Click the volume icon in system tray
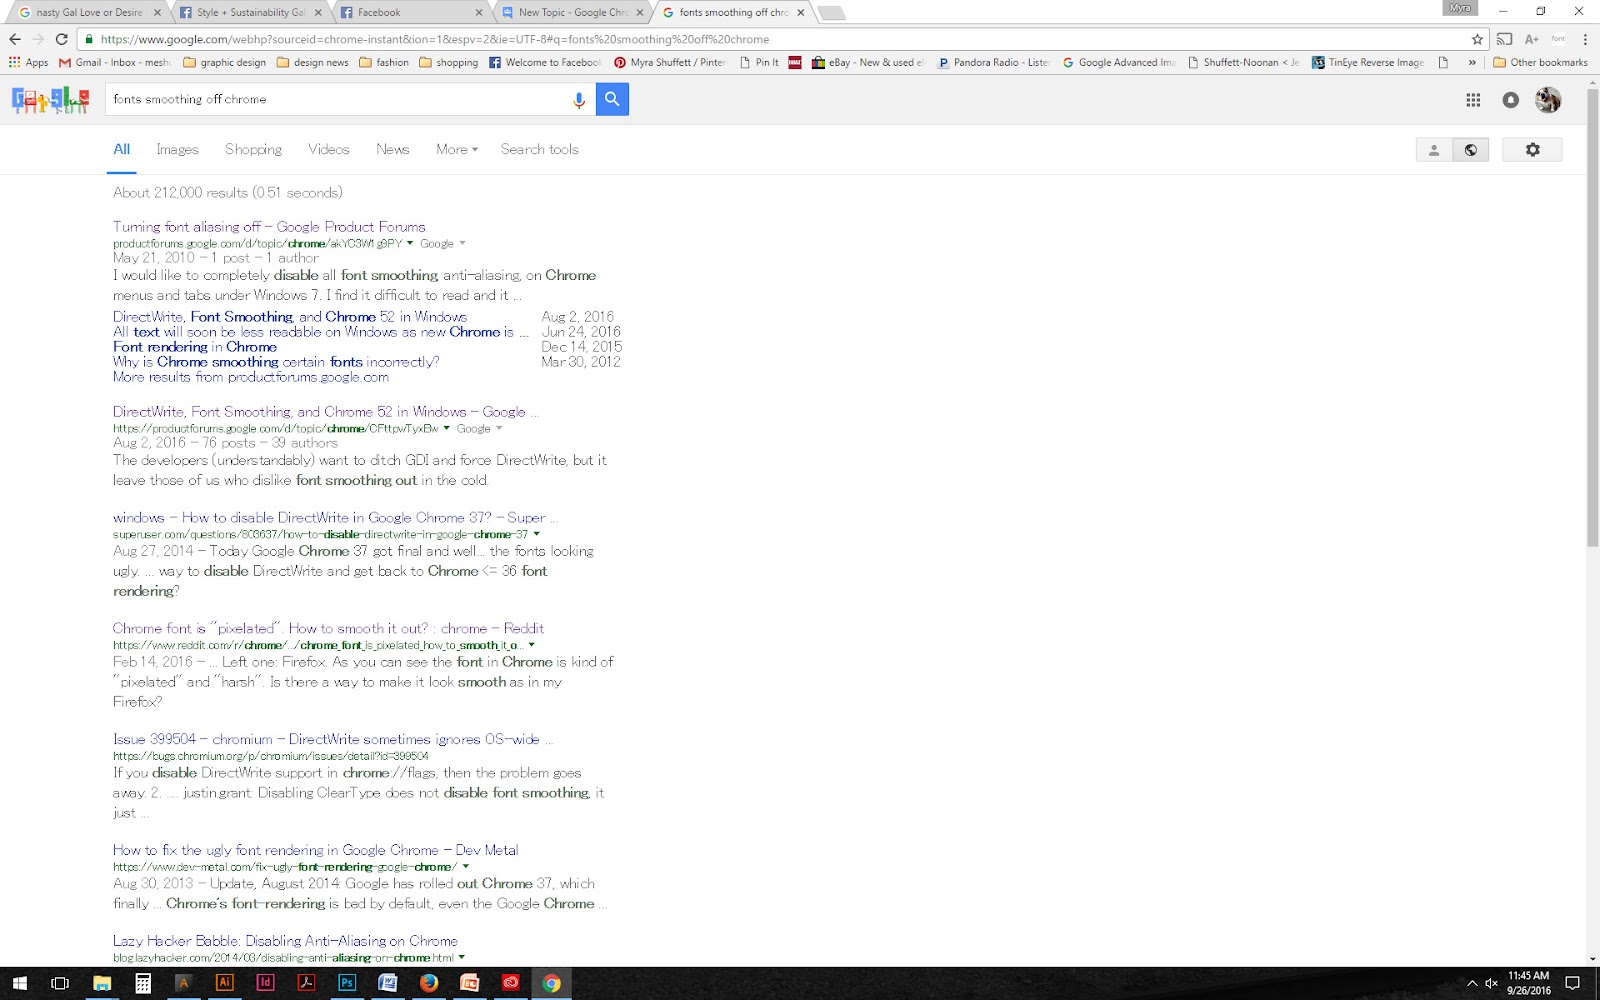Image resolution: width=1600 pixels, height=1000 pixels. 1491,983
